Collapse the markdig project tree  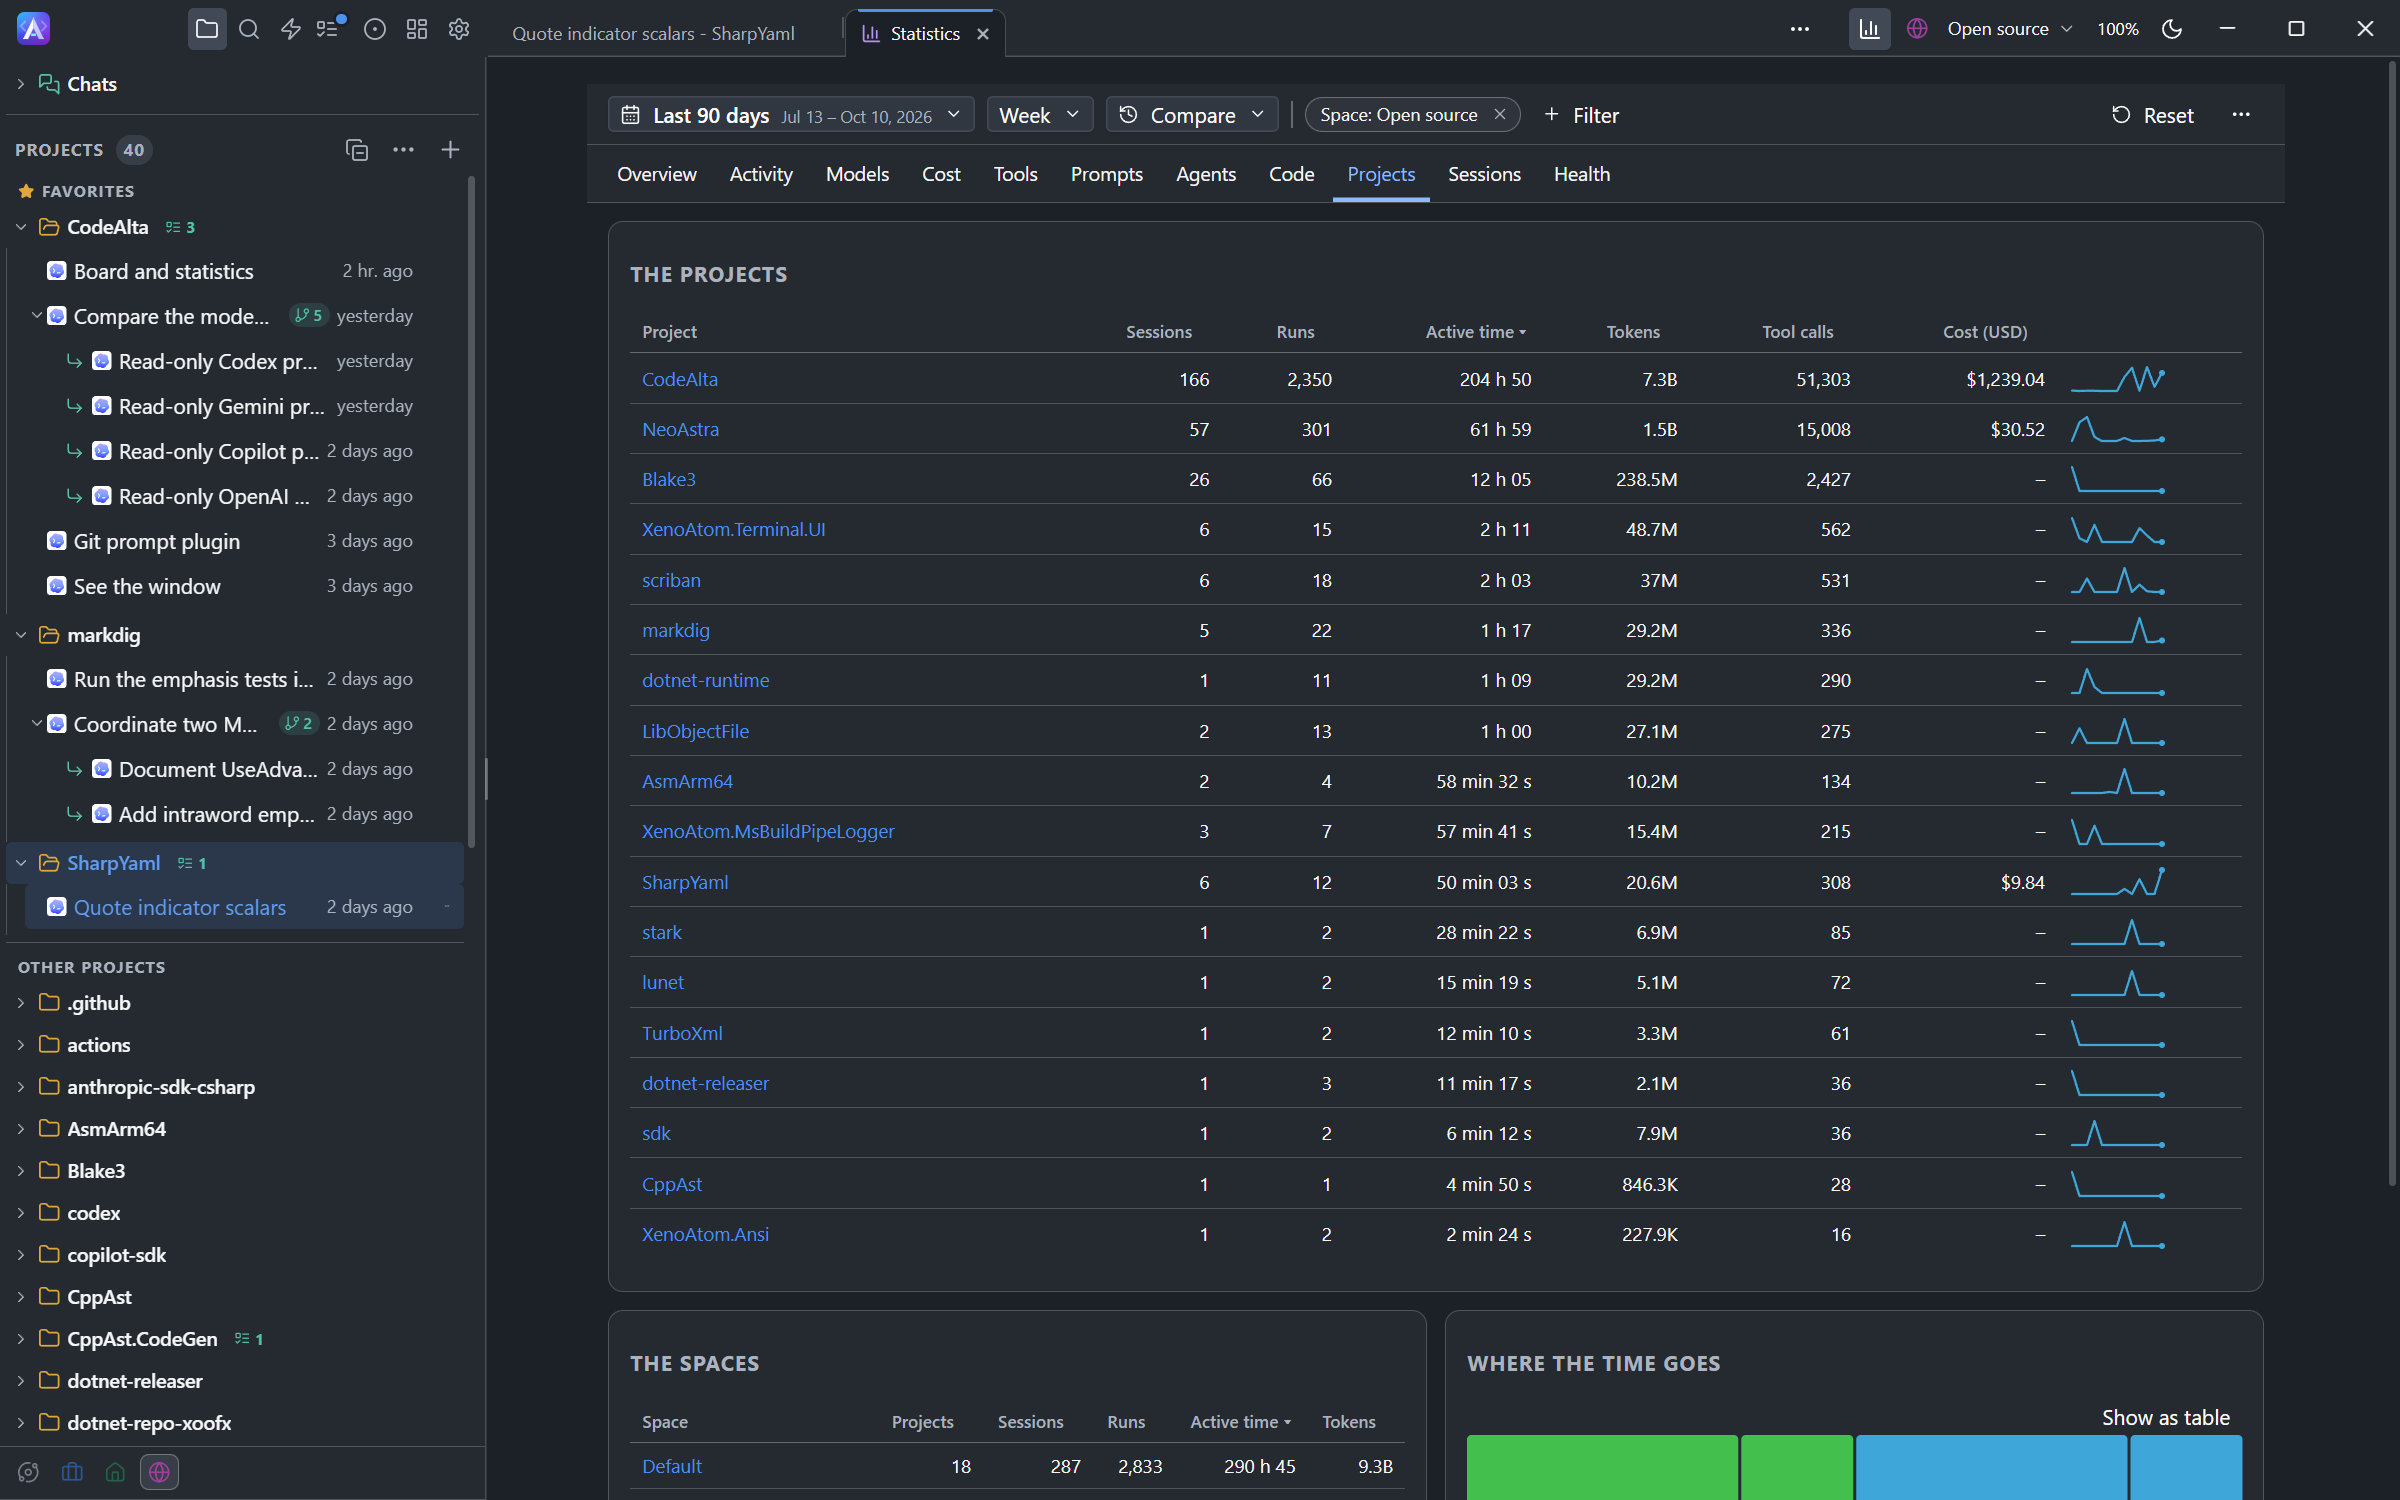(x=21, y=635)
